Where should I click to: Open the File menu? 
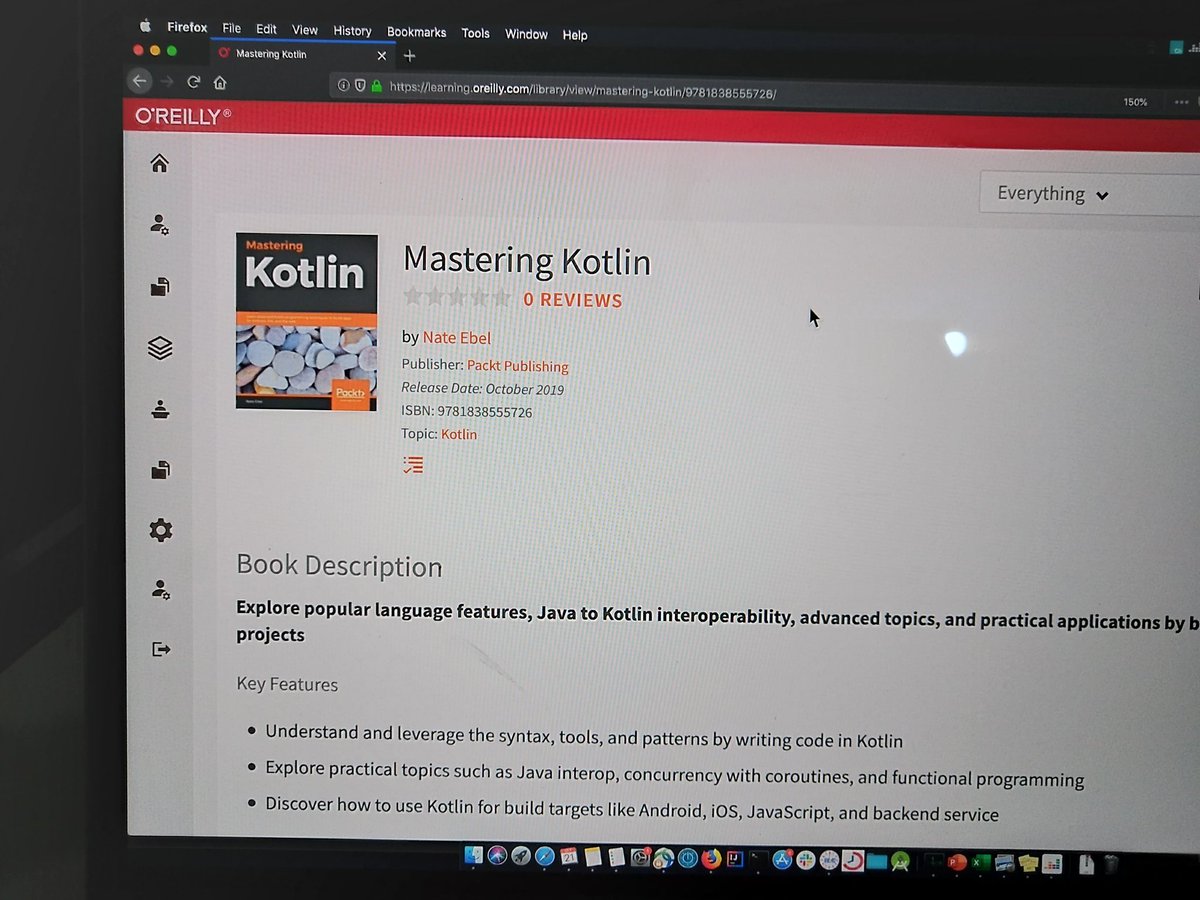point(232,29)
